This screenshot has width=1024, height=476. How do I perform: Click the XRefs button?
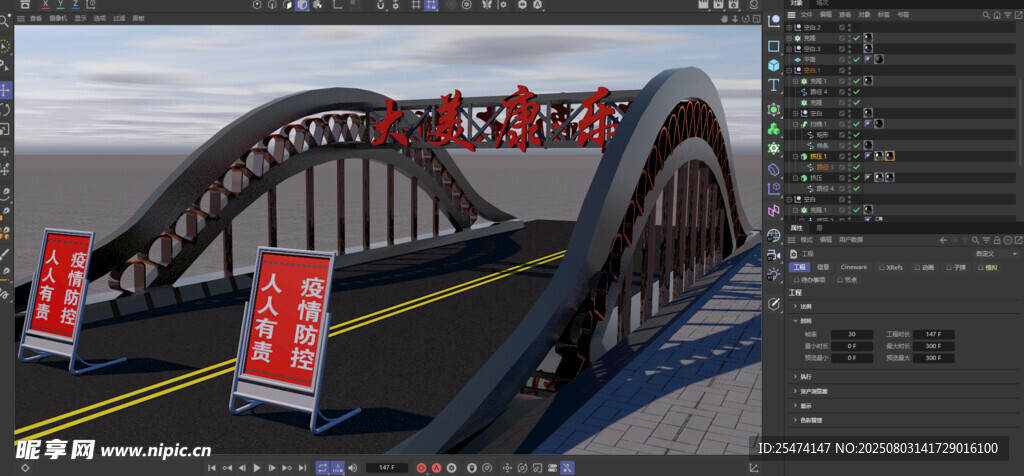coord(891,267)
